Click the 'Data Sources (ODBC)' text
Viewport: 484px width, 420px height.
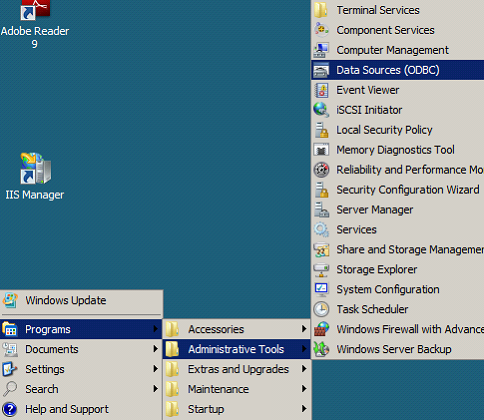pyautogui.click(x=388, y=70)
